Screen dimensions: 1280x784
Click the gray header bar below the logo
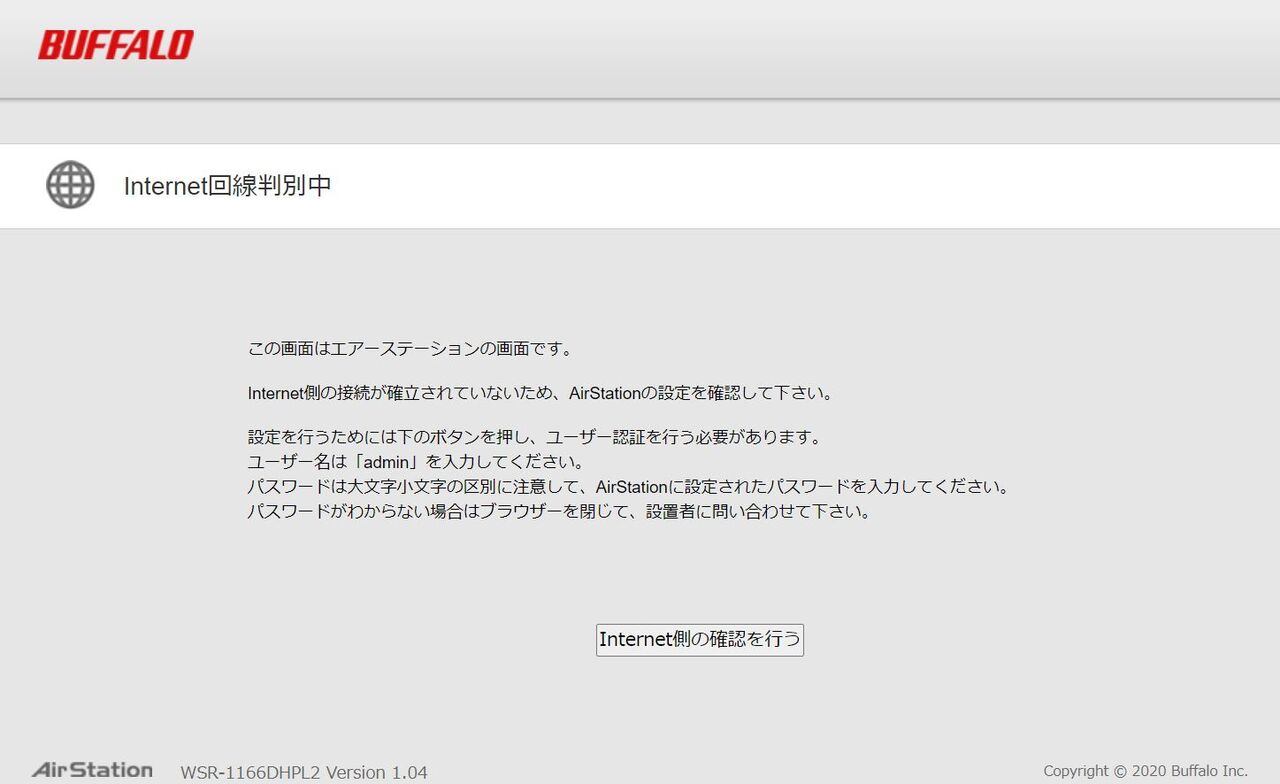[640, 120]
